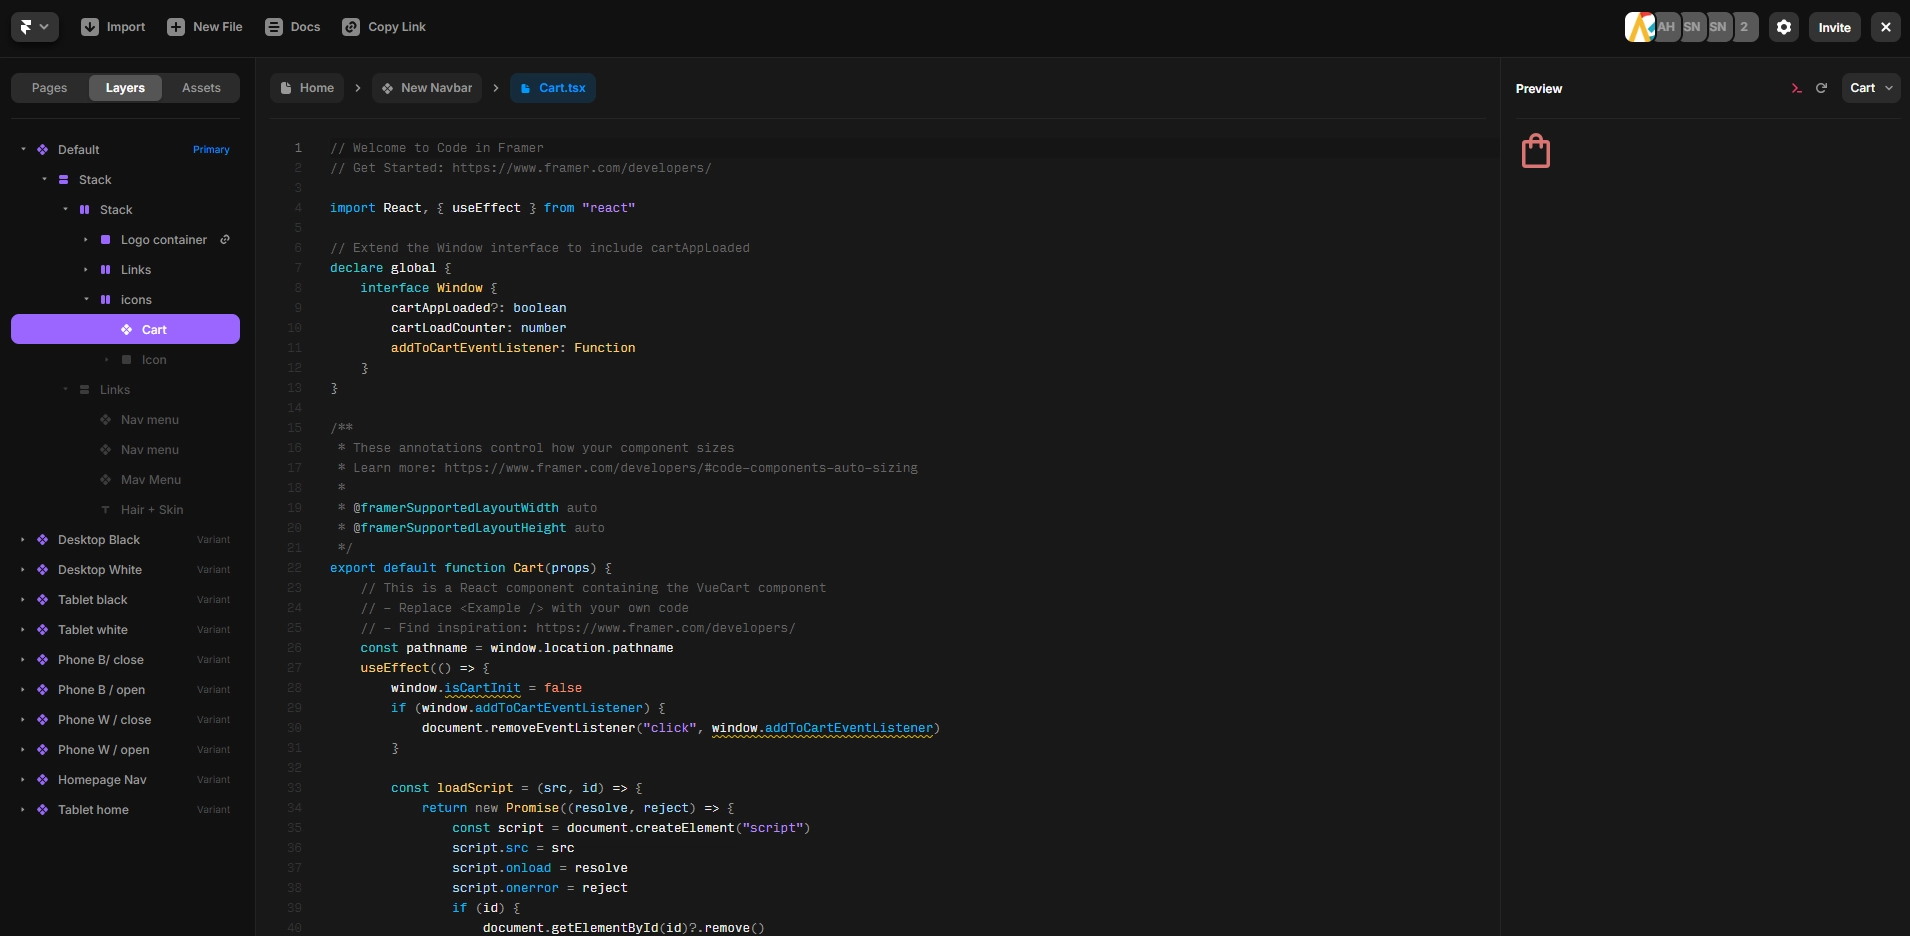
Task: Create a New File from toolbar
Action: point(205,27)
